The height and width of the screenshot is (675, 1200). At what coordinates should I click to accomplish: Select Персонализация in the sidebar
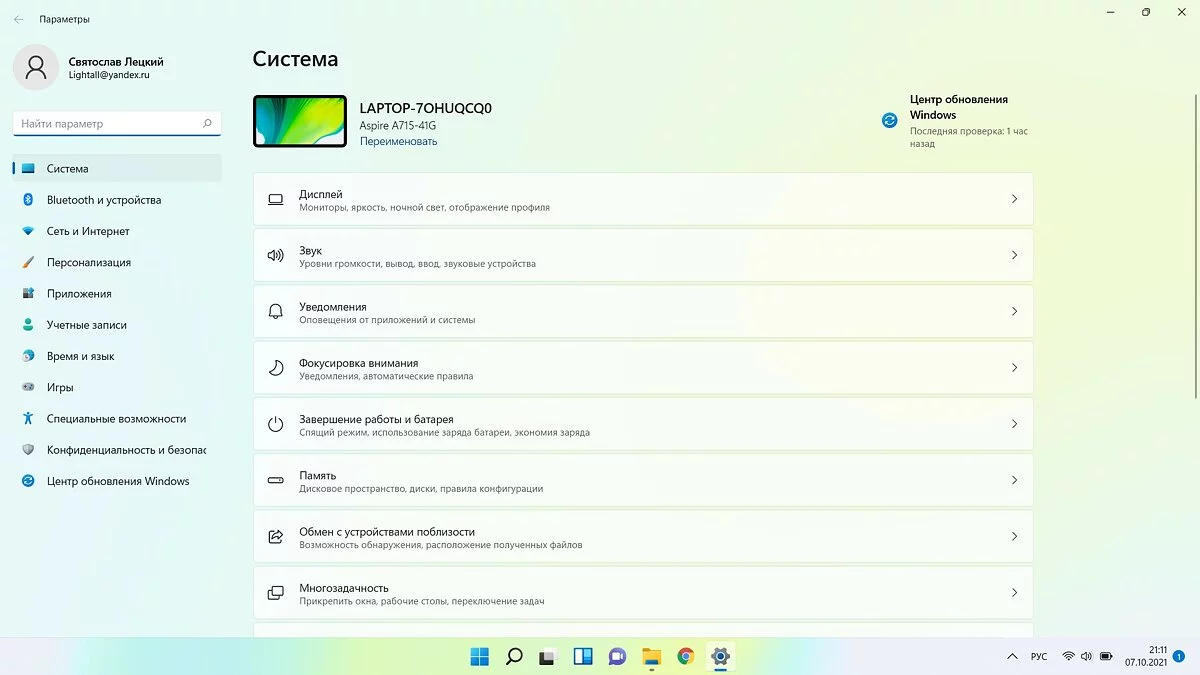pos(88,263)
